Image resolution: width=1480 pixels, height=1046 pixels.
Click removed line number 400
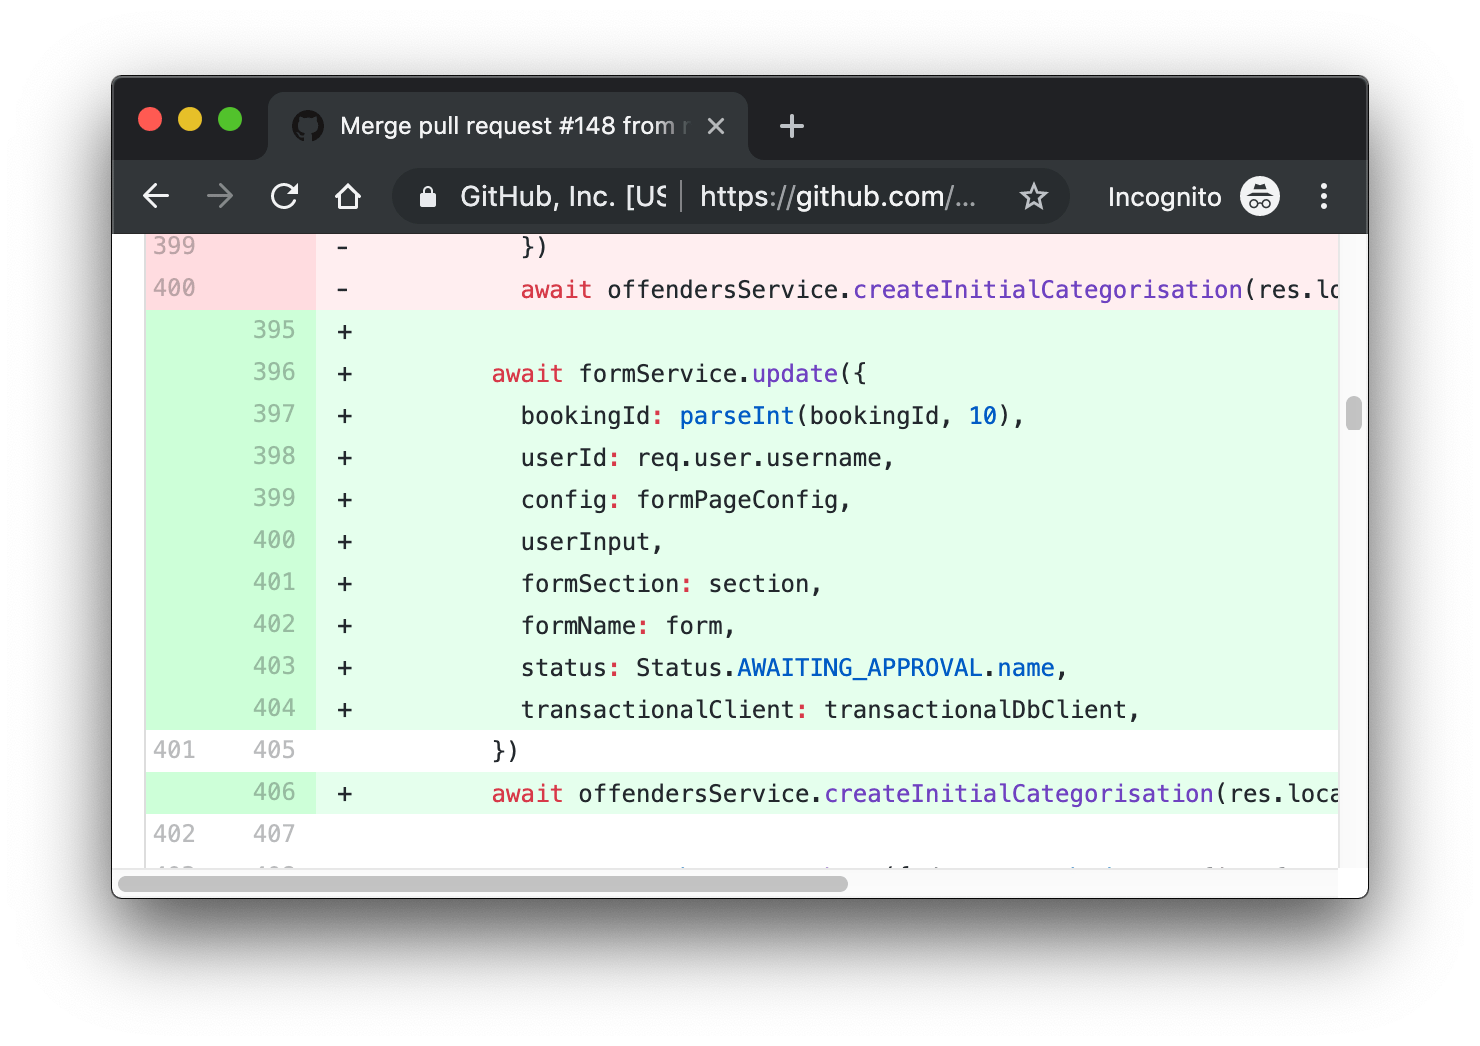[174, 288]
